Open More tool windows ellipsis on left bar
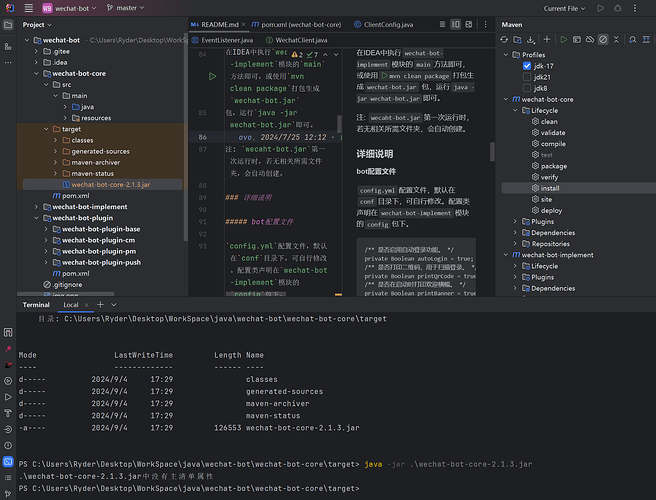The image size is (656, 500). click(8, 62)
